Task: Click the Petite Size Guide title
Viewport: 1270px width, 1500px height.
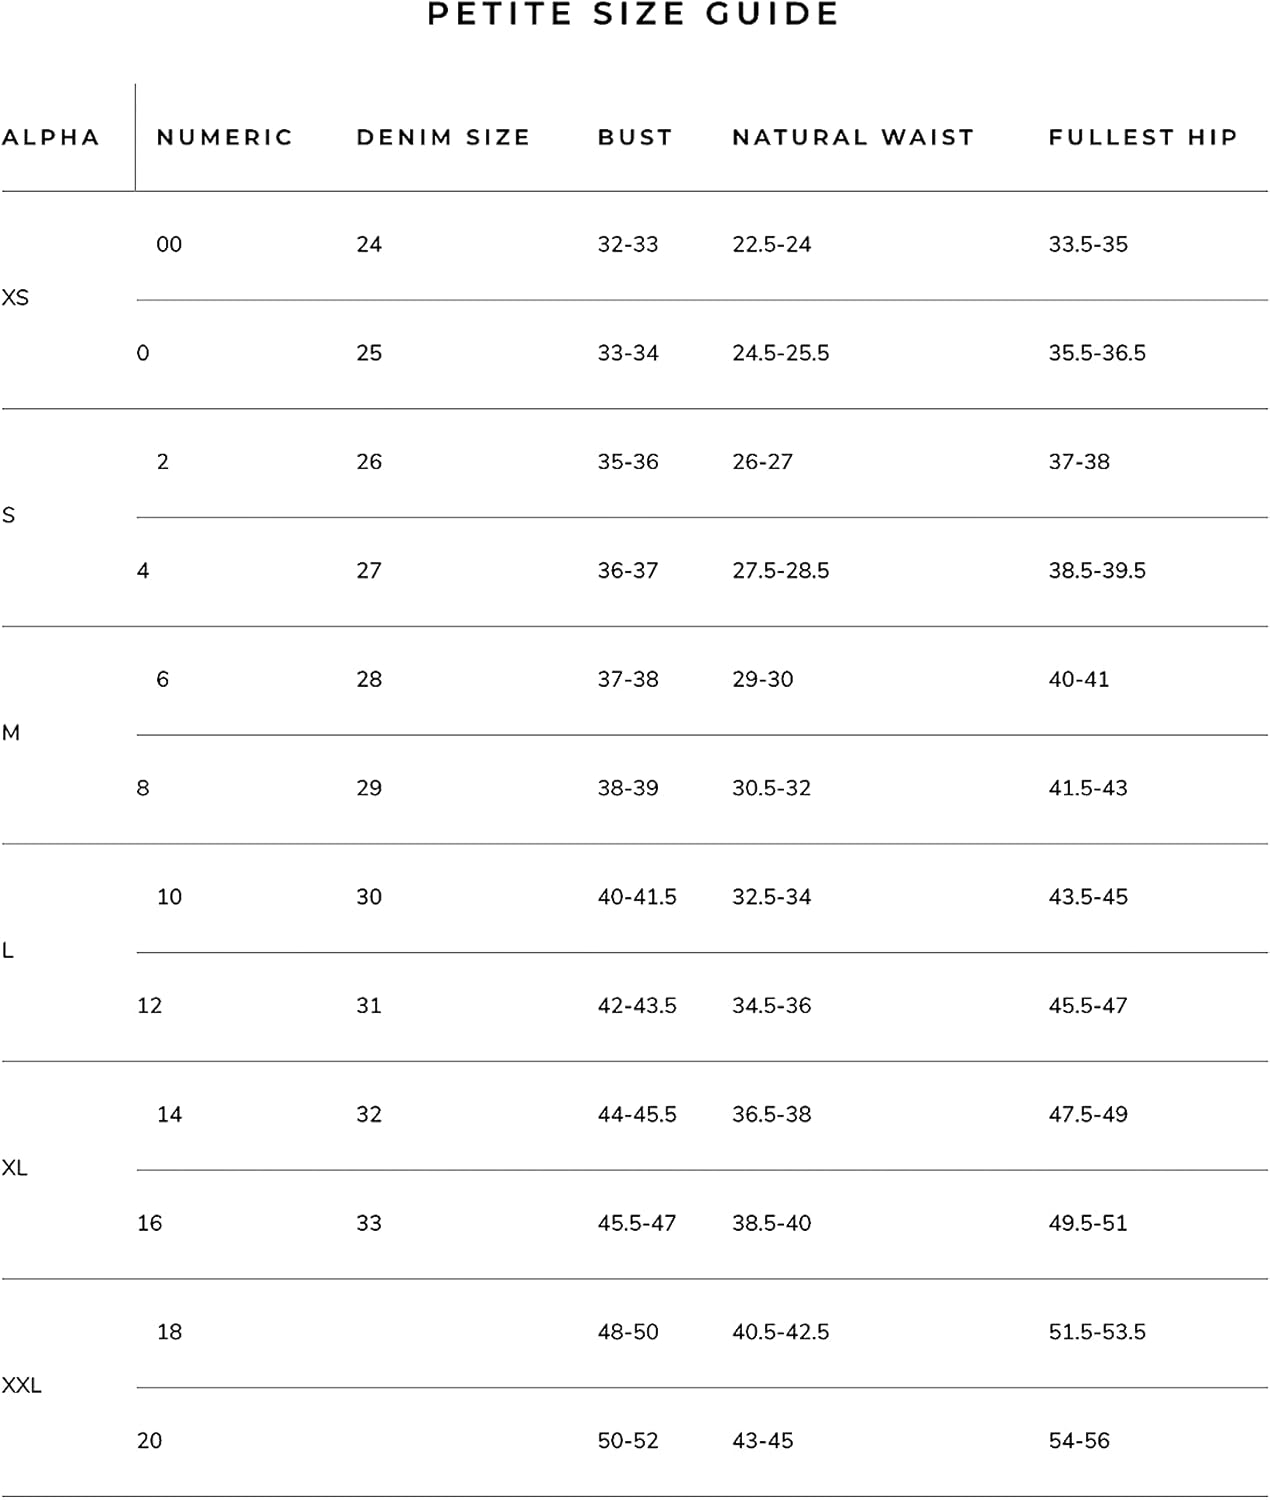Action: pyautogui.click(x=633, y=15)
